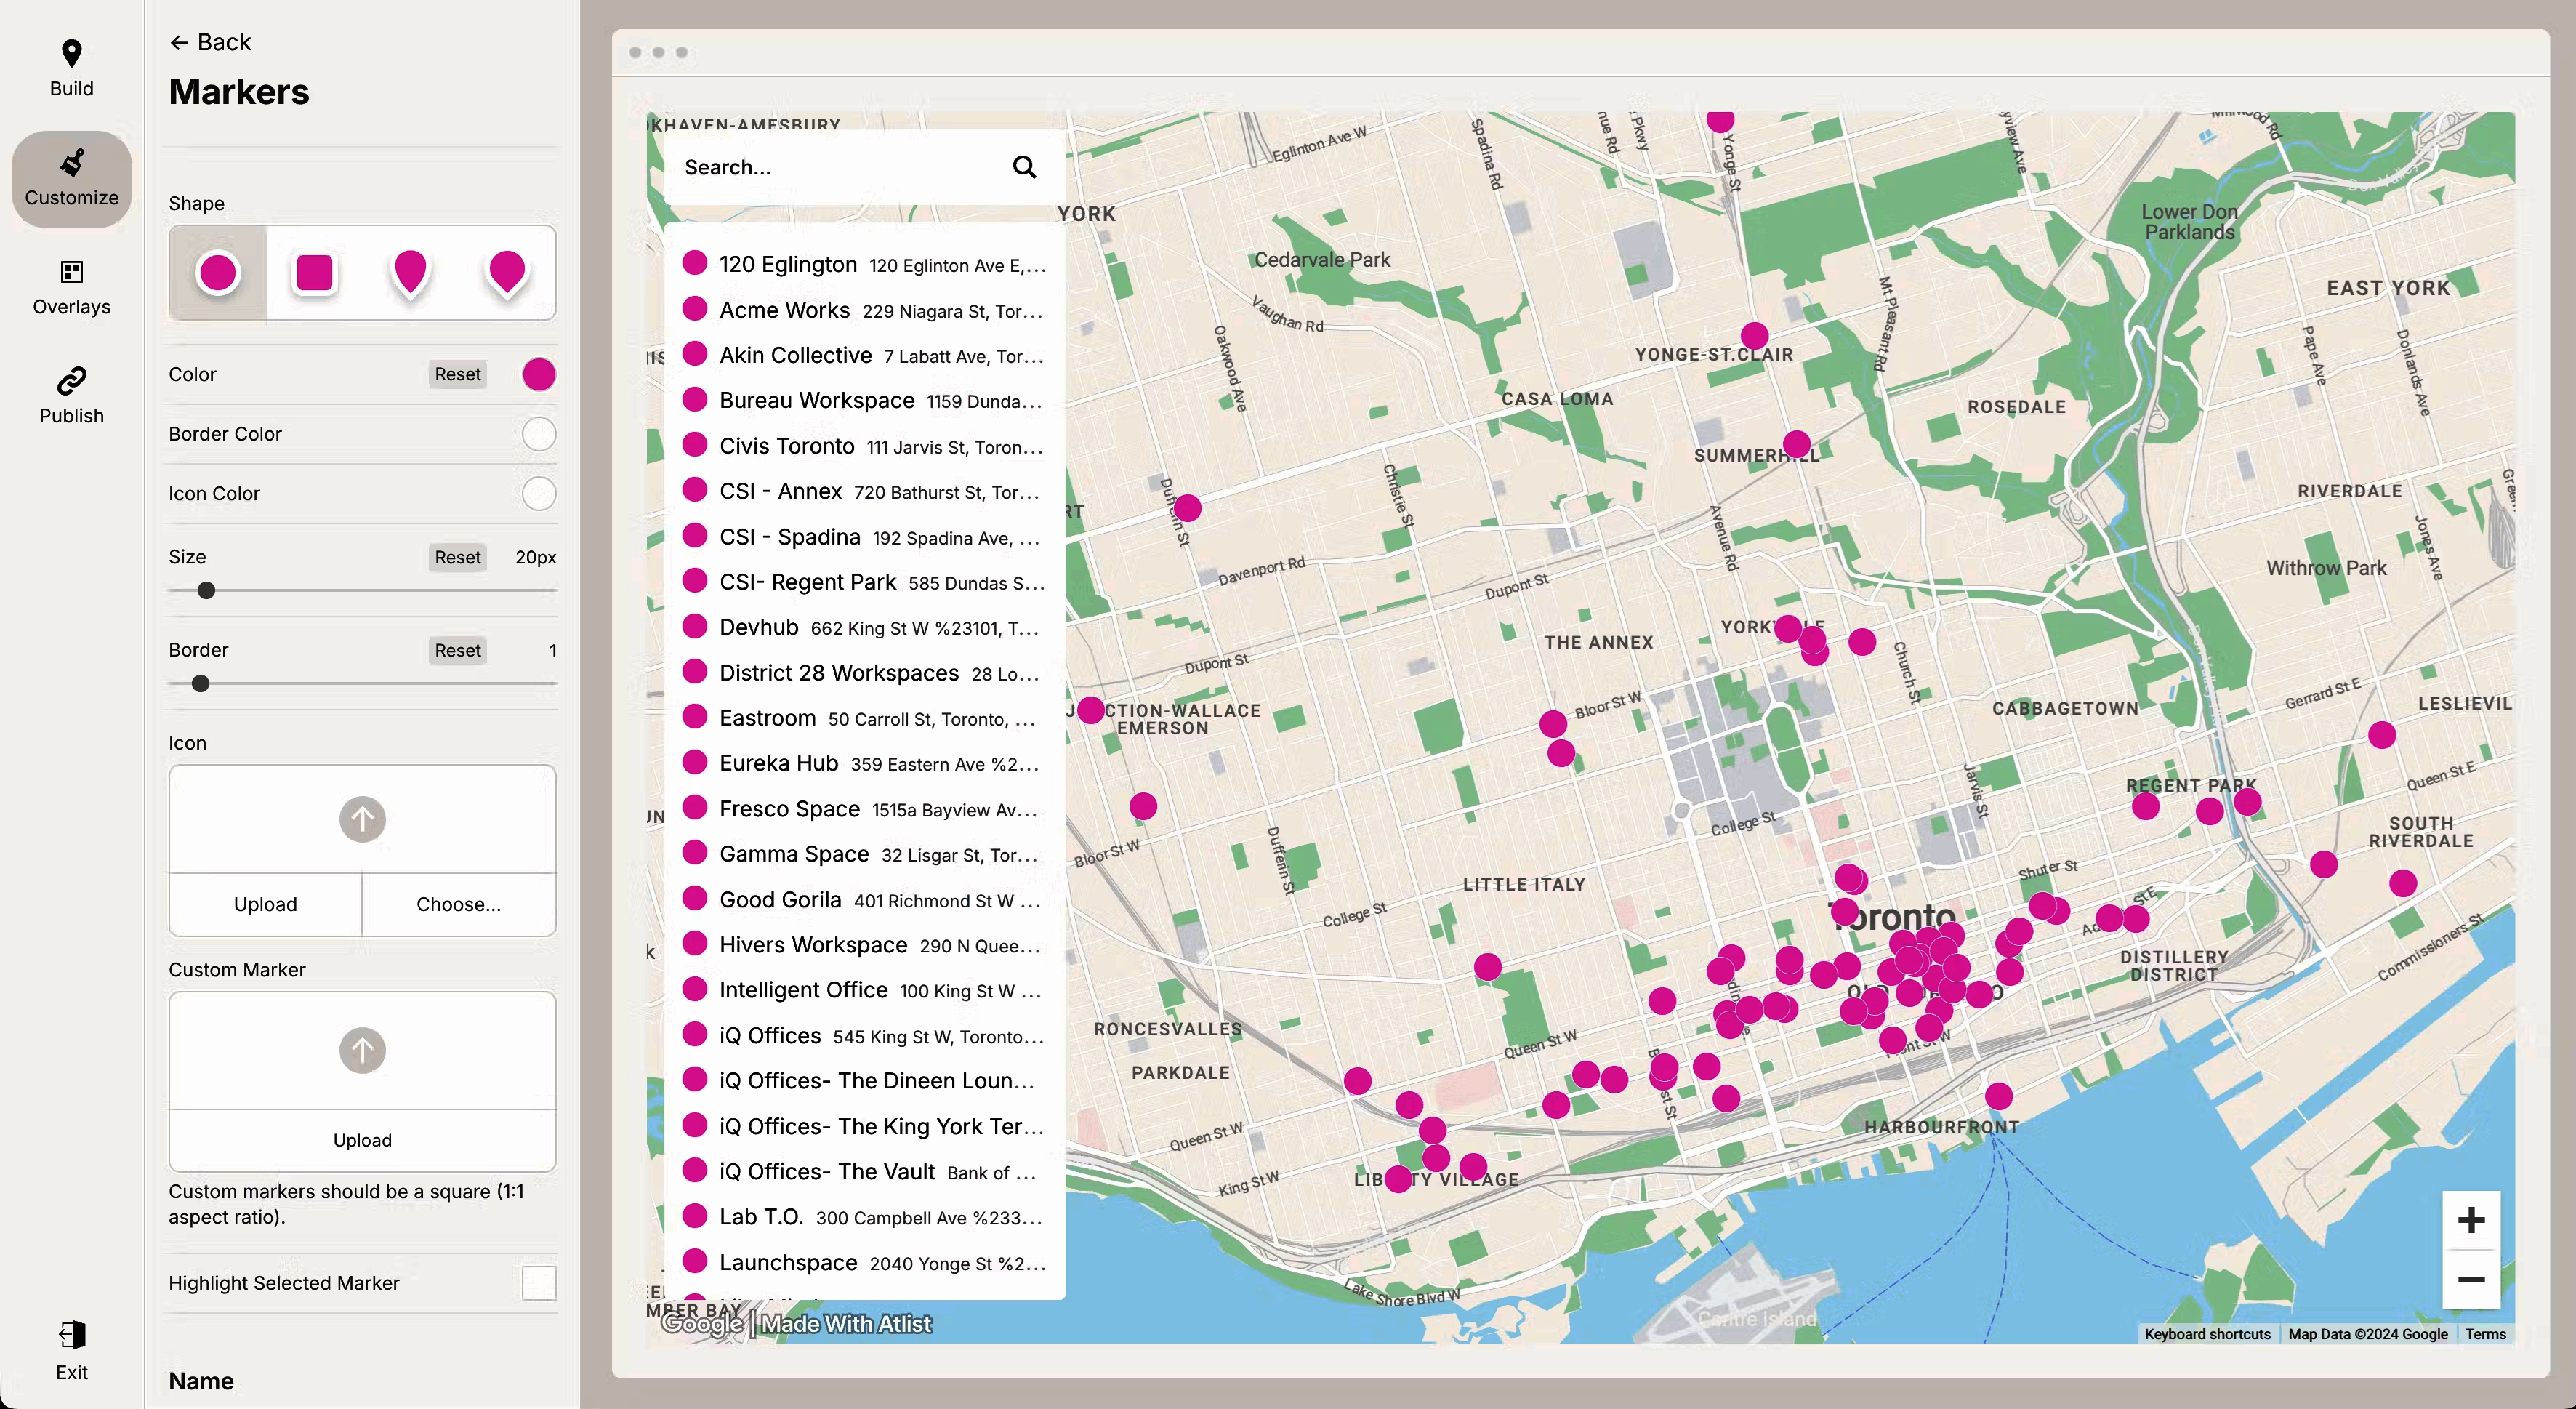Go to the Publish tab
2576x1409 pixels.
(71, 396)
